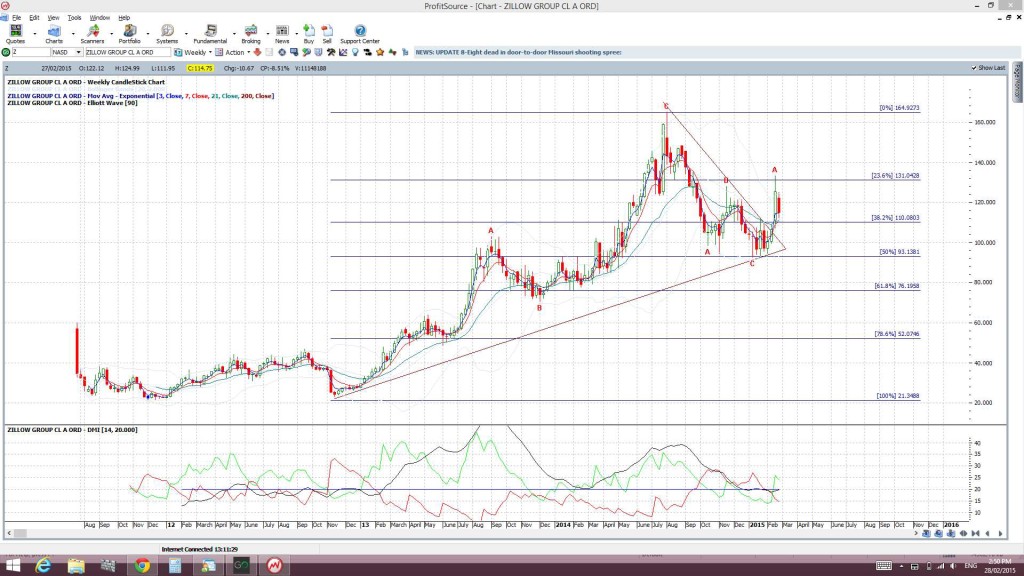Open the Calculator from the taskbar
1024x576 pixels.
pyautogui.click(x=175, y=566)
